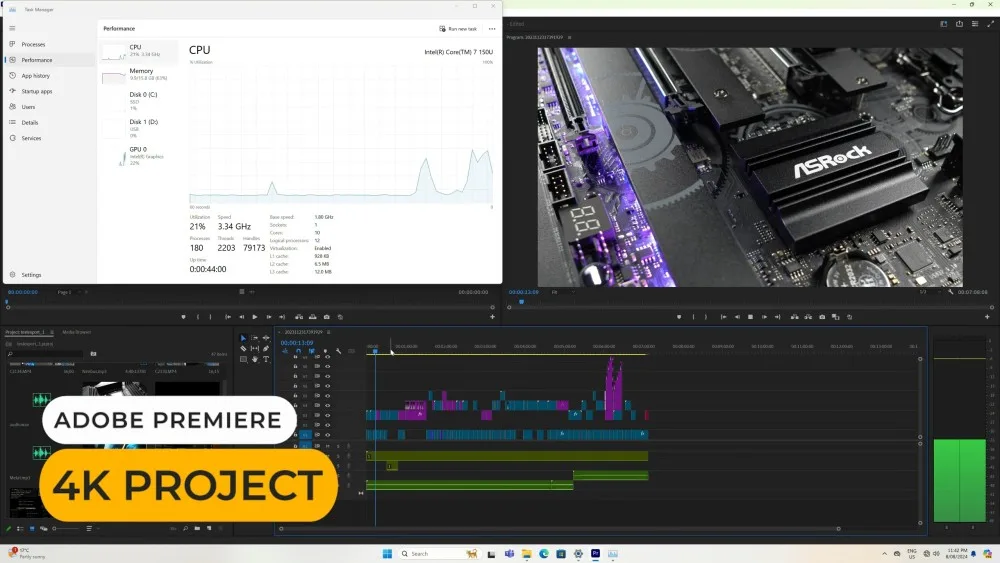1000x563 pixels.
Task: Toggle V1 track targeting highlight
Action: (305, 435)
